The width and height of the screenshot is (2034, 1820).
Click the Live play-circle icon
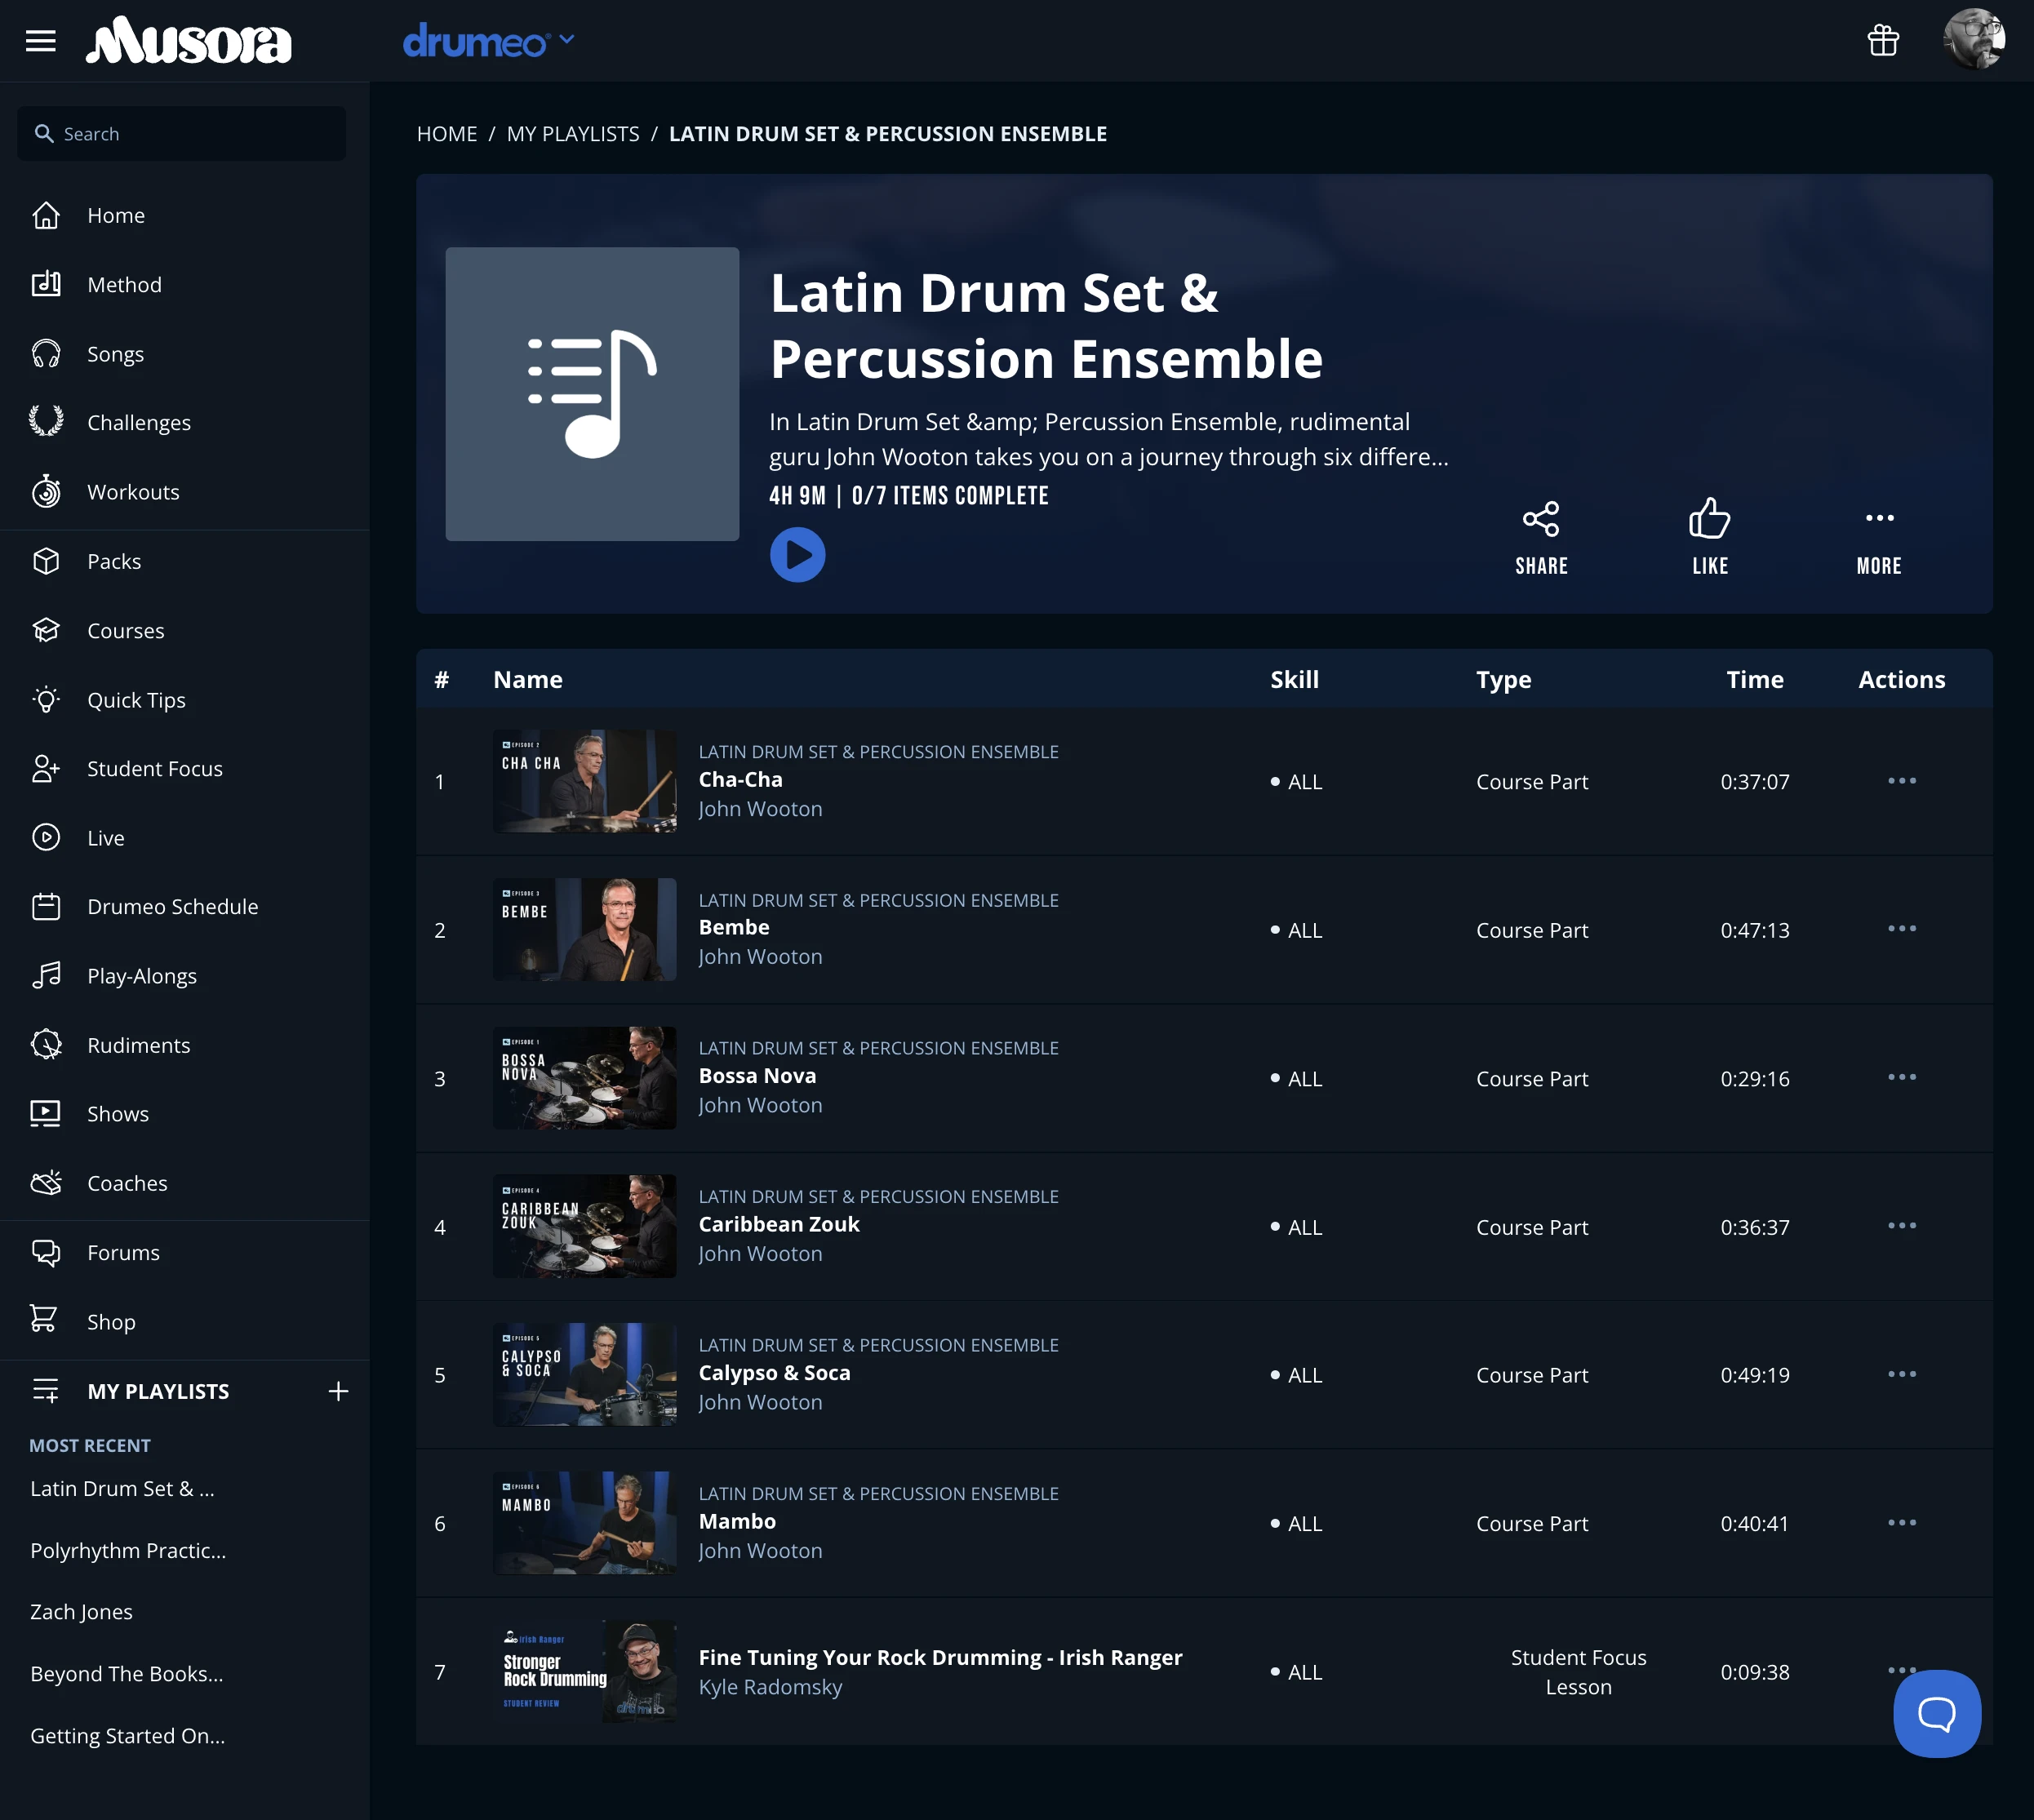coord(46,837)
